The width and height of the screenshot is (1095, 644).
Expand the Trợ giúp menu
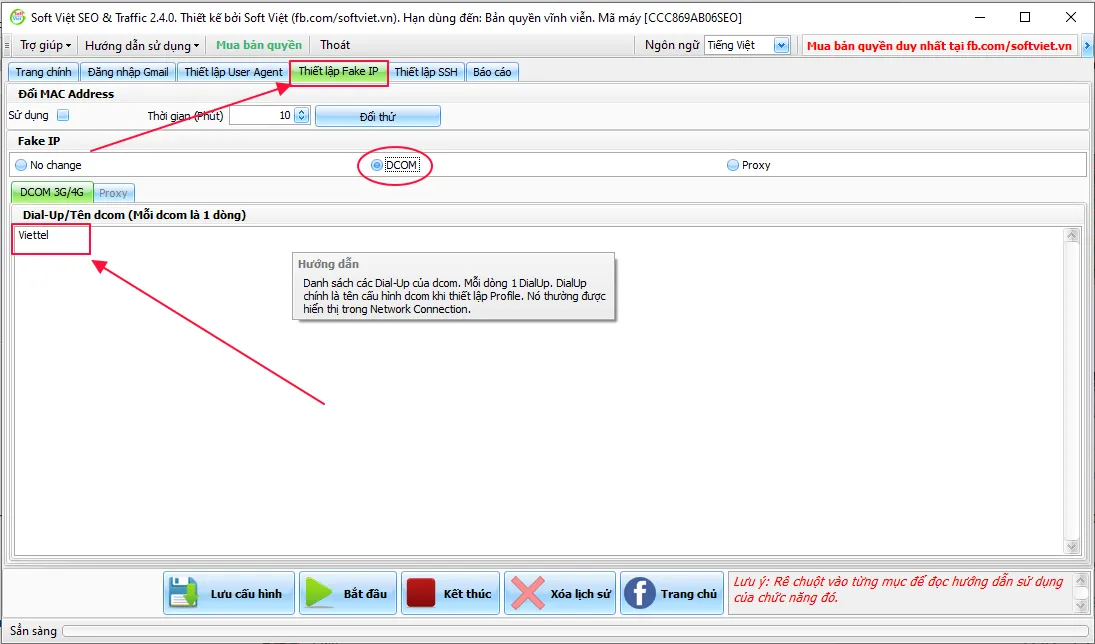[45, 45]
